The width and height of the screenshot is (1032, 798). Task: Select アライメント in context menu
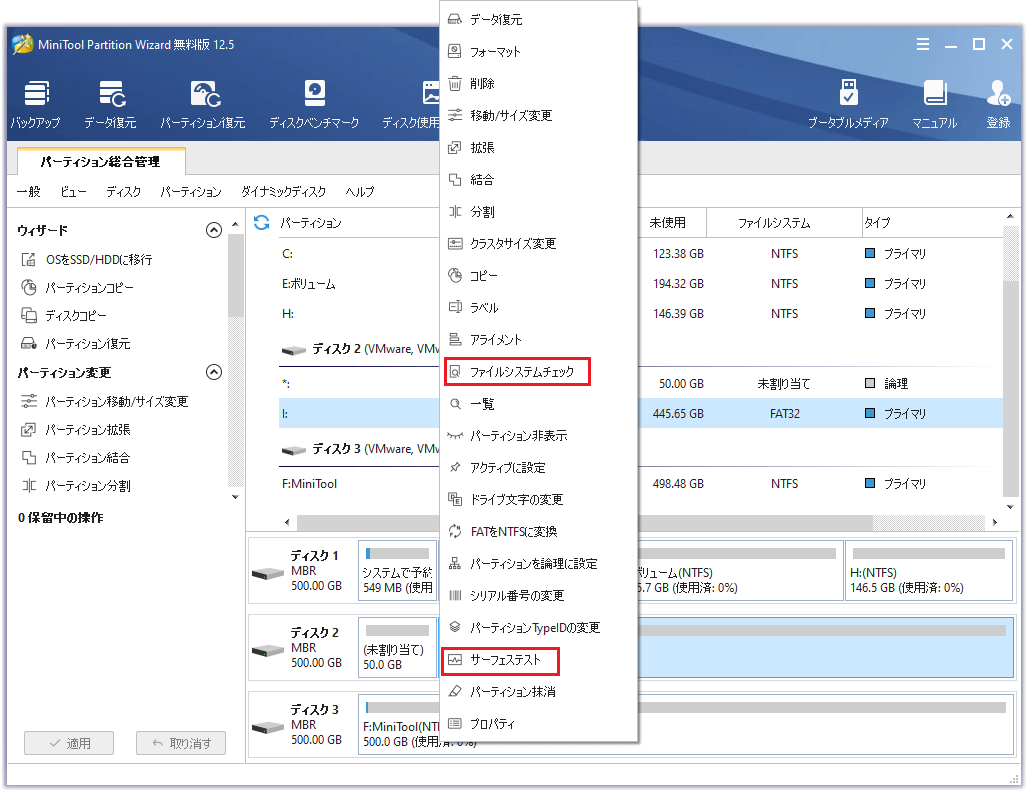pyautogui.click(x=538, y=340)
